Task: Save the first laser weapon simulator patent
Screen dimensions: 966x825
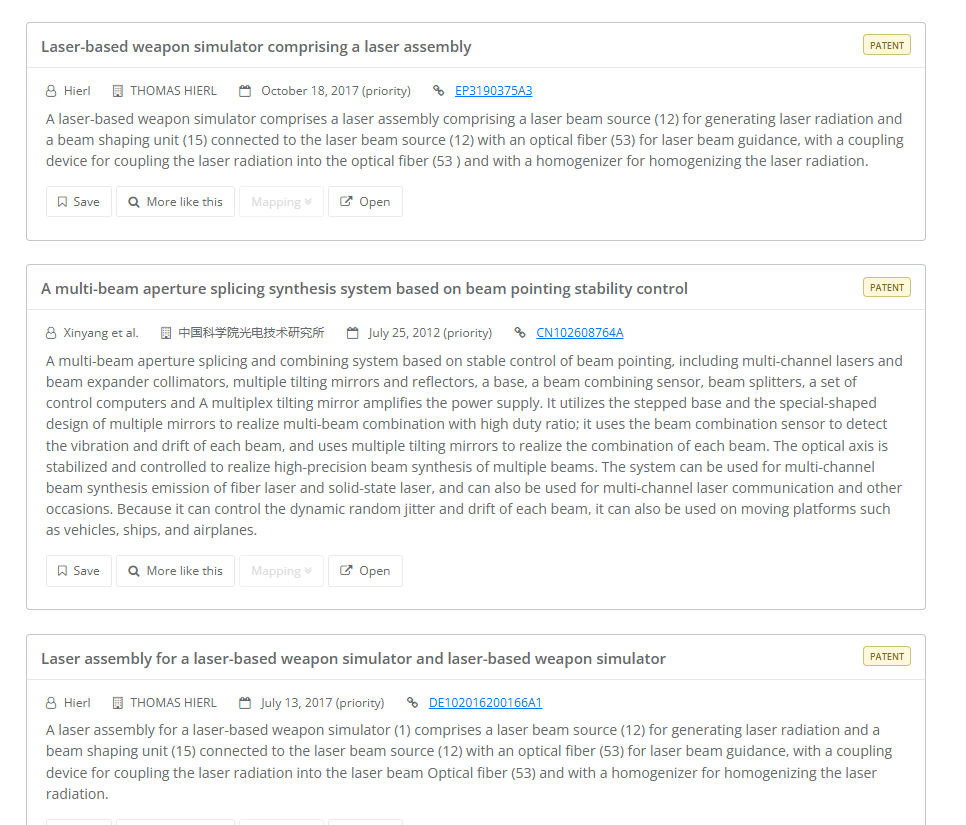Action: [x=79, y=201]
